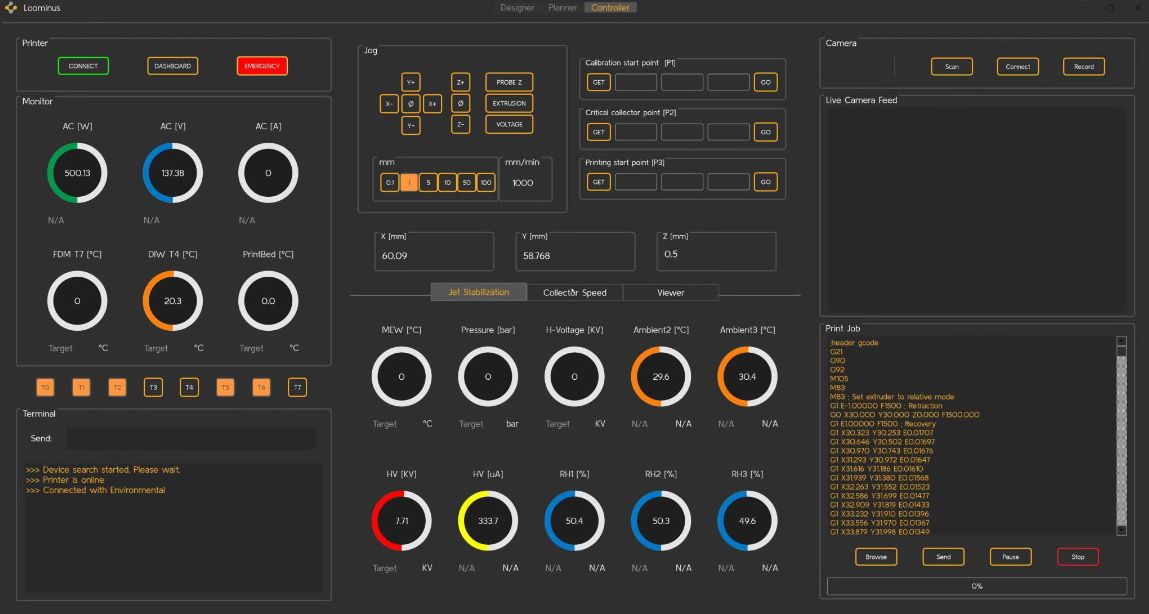Toggle the T0 tool button
This screenshot has height=614, width=1149.
(x=45, y=387)
